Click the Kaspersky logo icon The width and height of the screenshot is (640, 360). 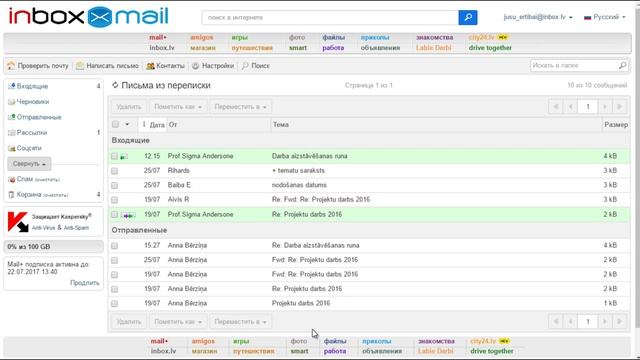click(18, 222)
